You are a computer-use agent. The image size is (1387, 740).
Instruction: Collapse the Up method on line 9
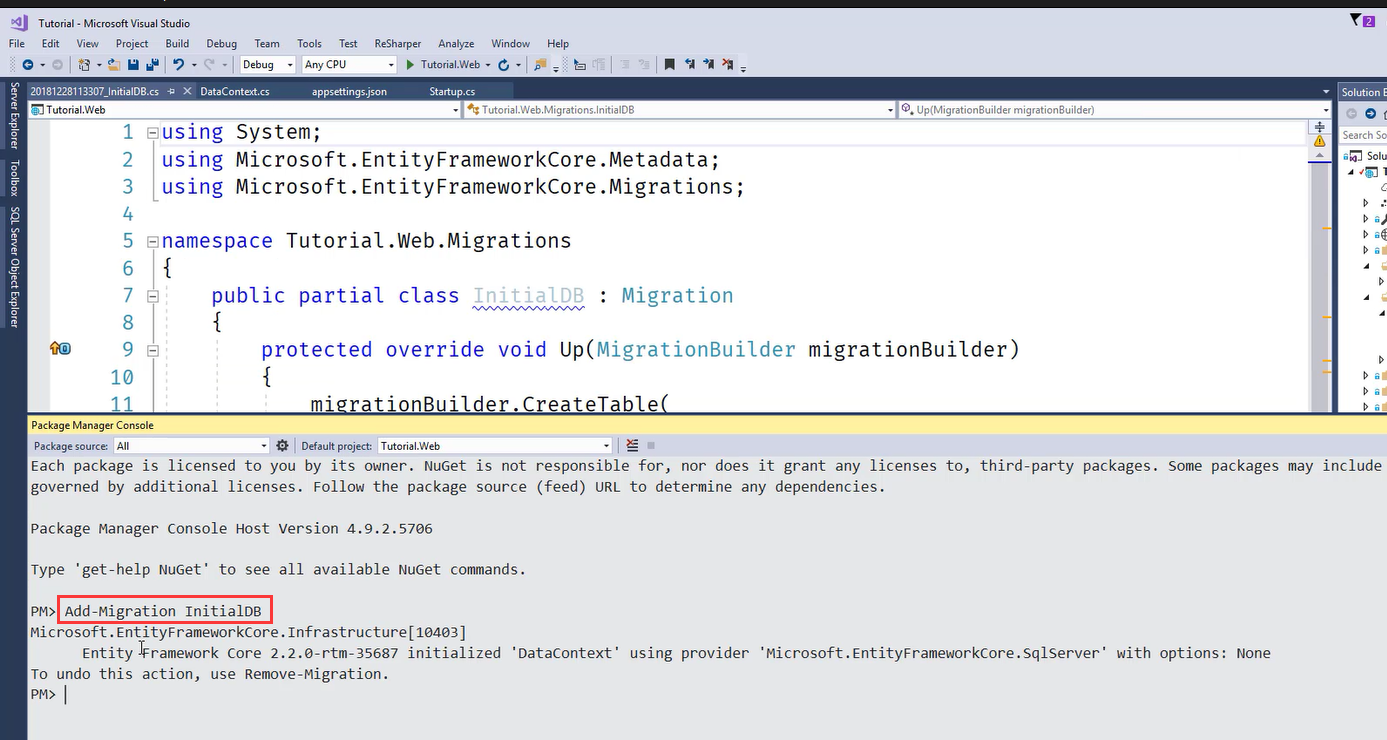152,350
